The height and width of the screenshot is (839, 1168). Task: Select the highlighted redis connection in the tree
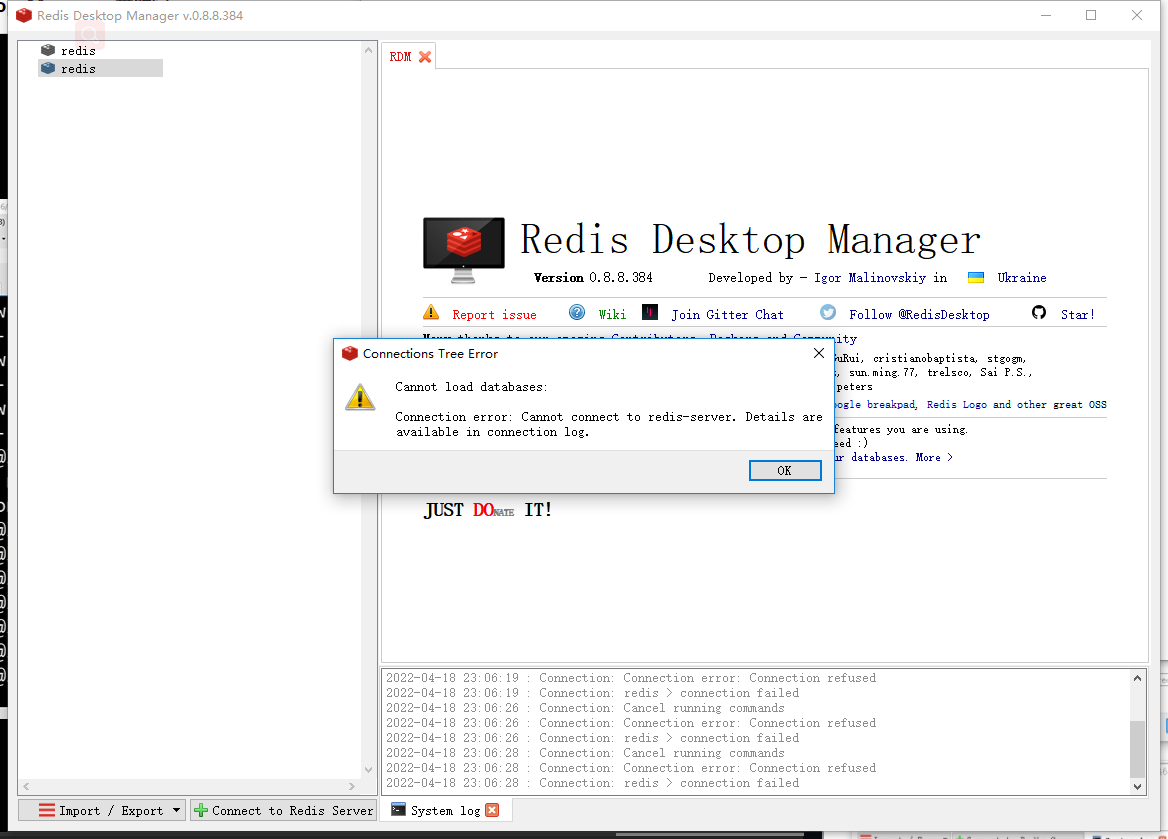pos(101,69)
